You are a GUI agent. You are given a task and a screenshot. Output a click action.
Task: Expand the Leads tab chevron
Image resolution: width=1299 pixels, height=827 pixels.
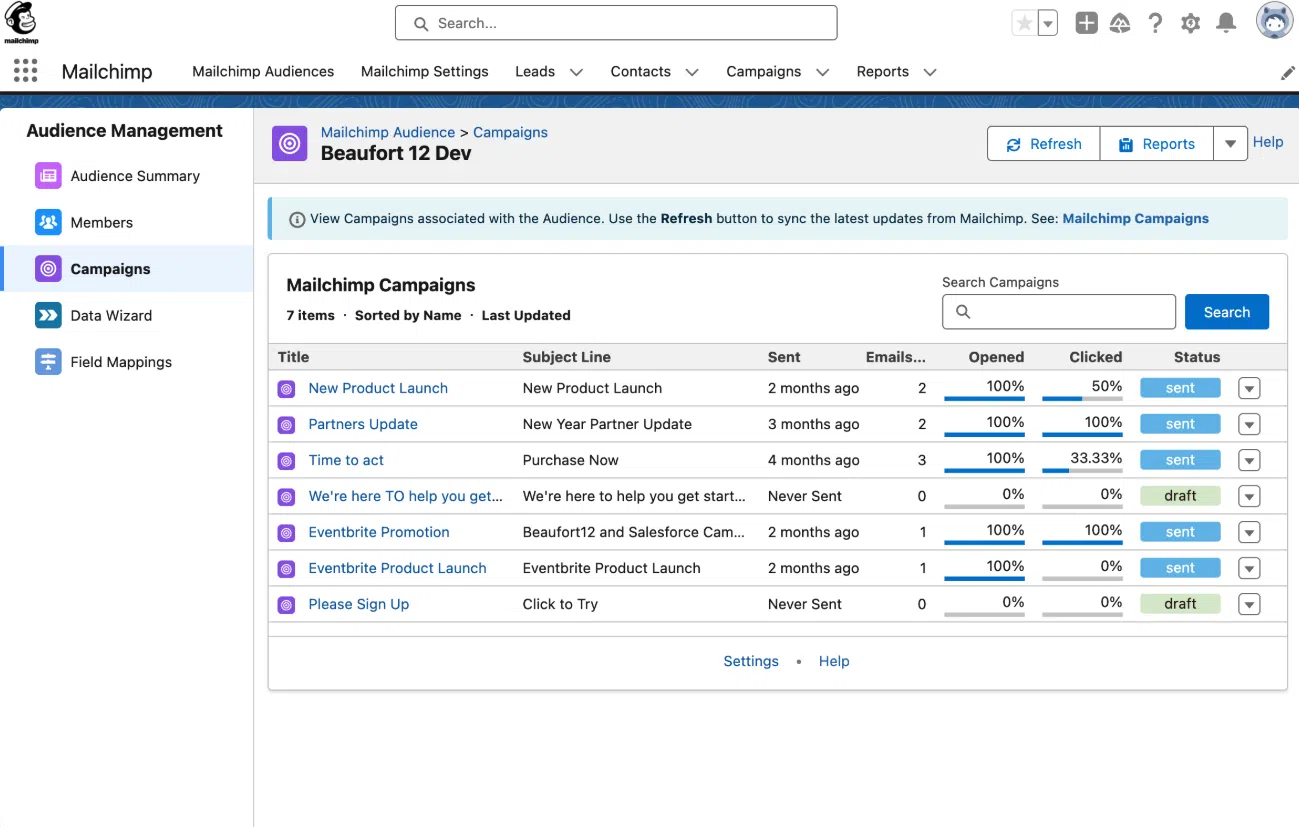576,72
